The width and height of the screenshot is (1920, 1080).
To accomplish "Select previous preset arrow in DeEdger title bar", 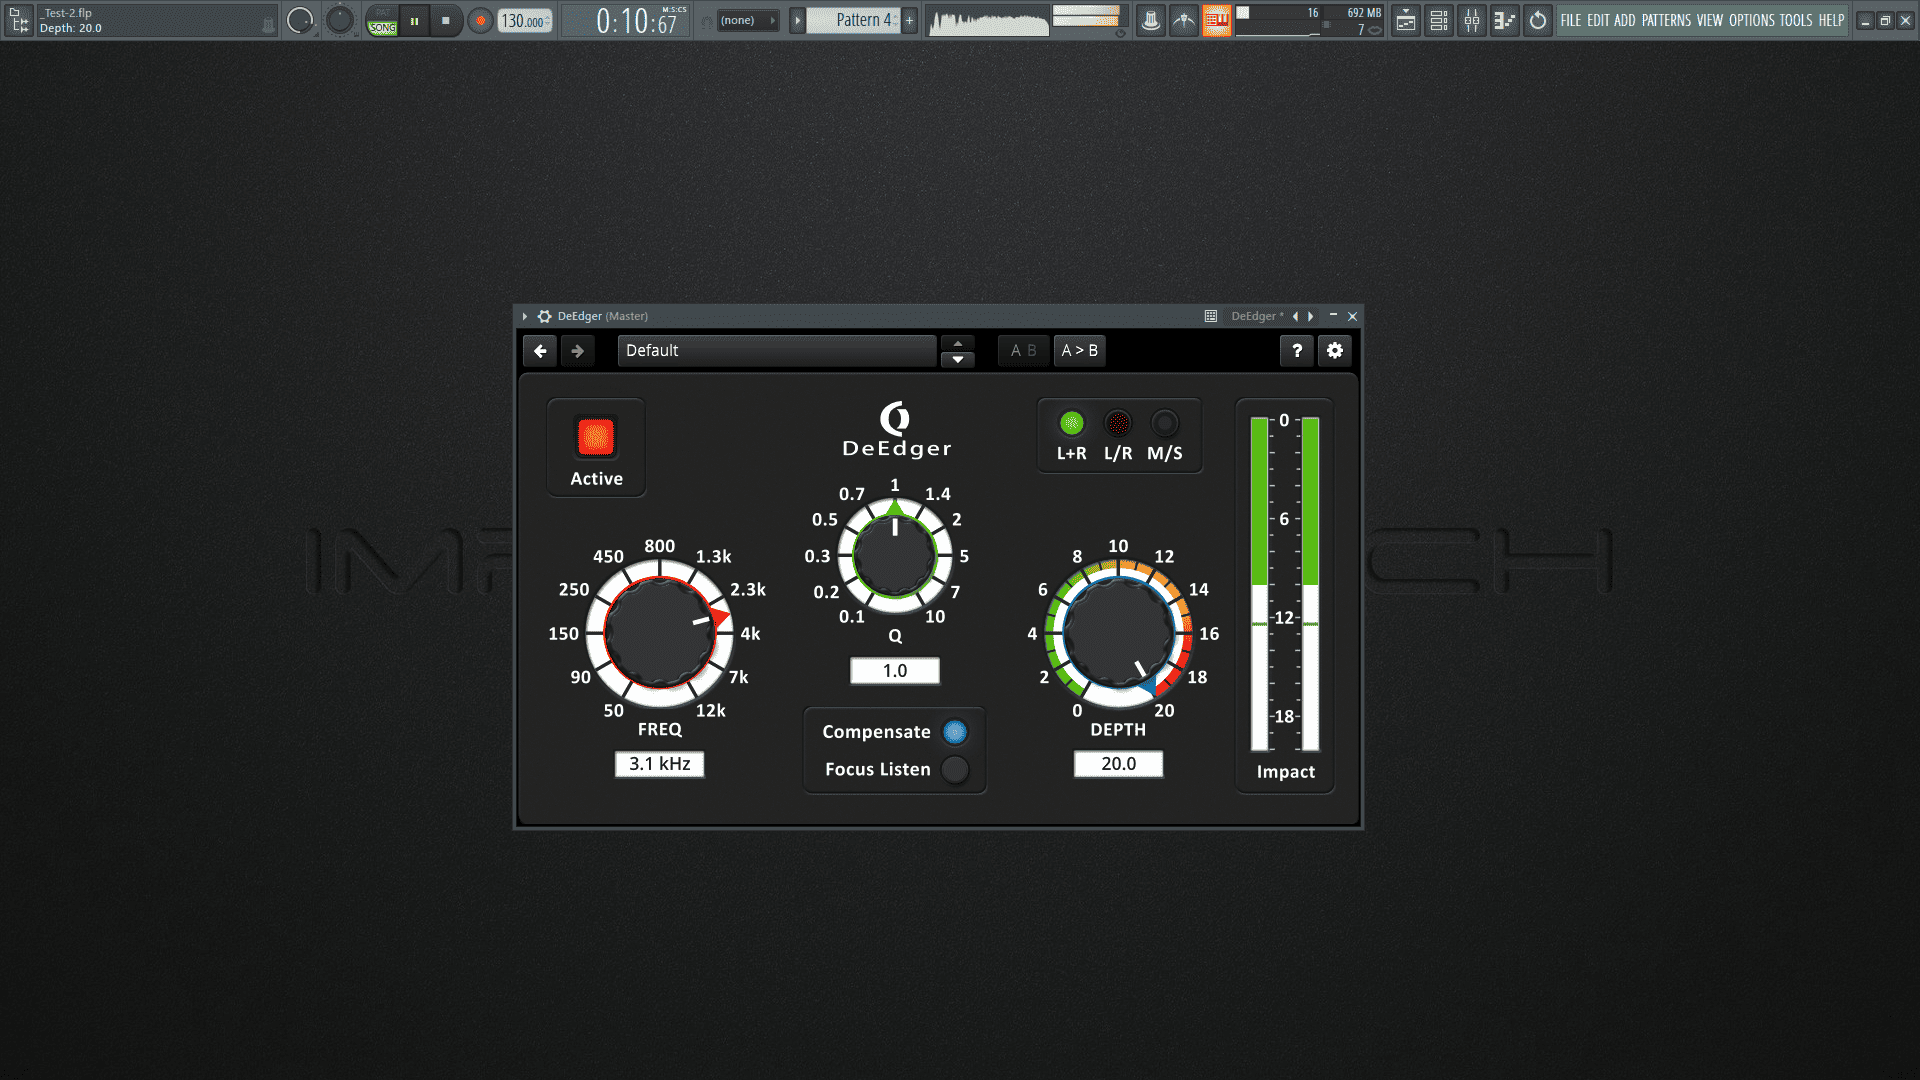I will [1296, 316].
